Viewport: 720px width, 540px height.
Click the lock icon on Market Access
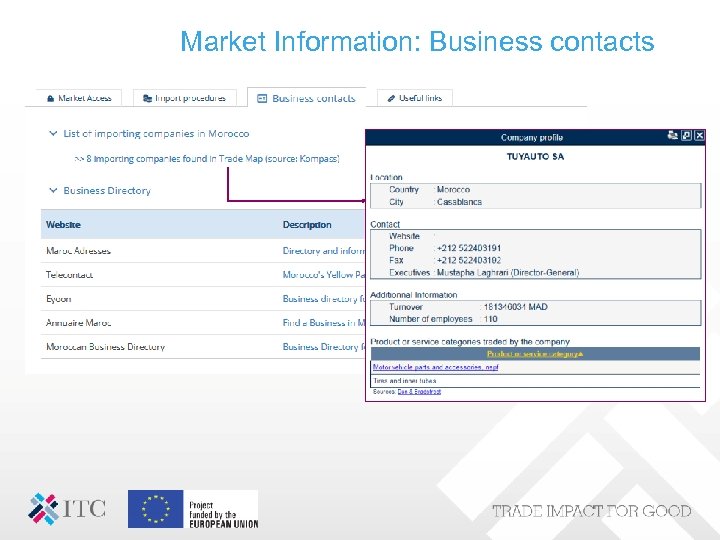(x=51, y=98)
